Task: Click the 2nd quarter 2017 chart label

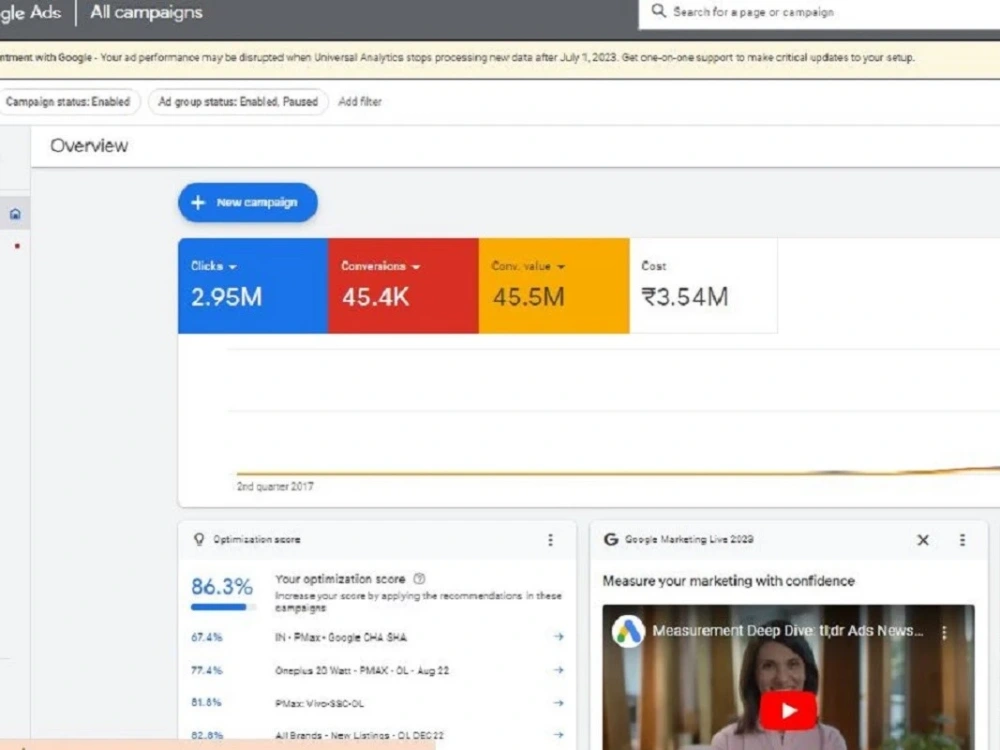Action: (x=275, y=487)
